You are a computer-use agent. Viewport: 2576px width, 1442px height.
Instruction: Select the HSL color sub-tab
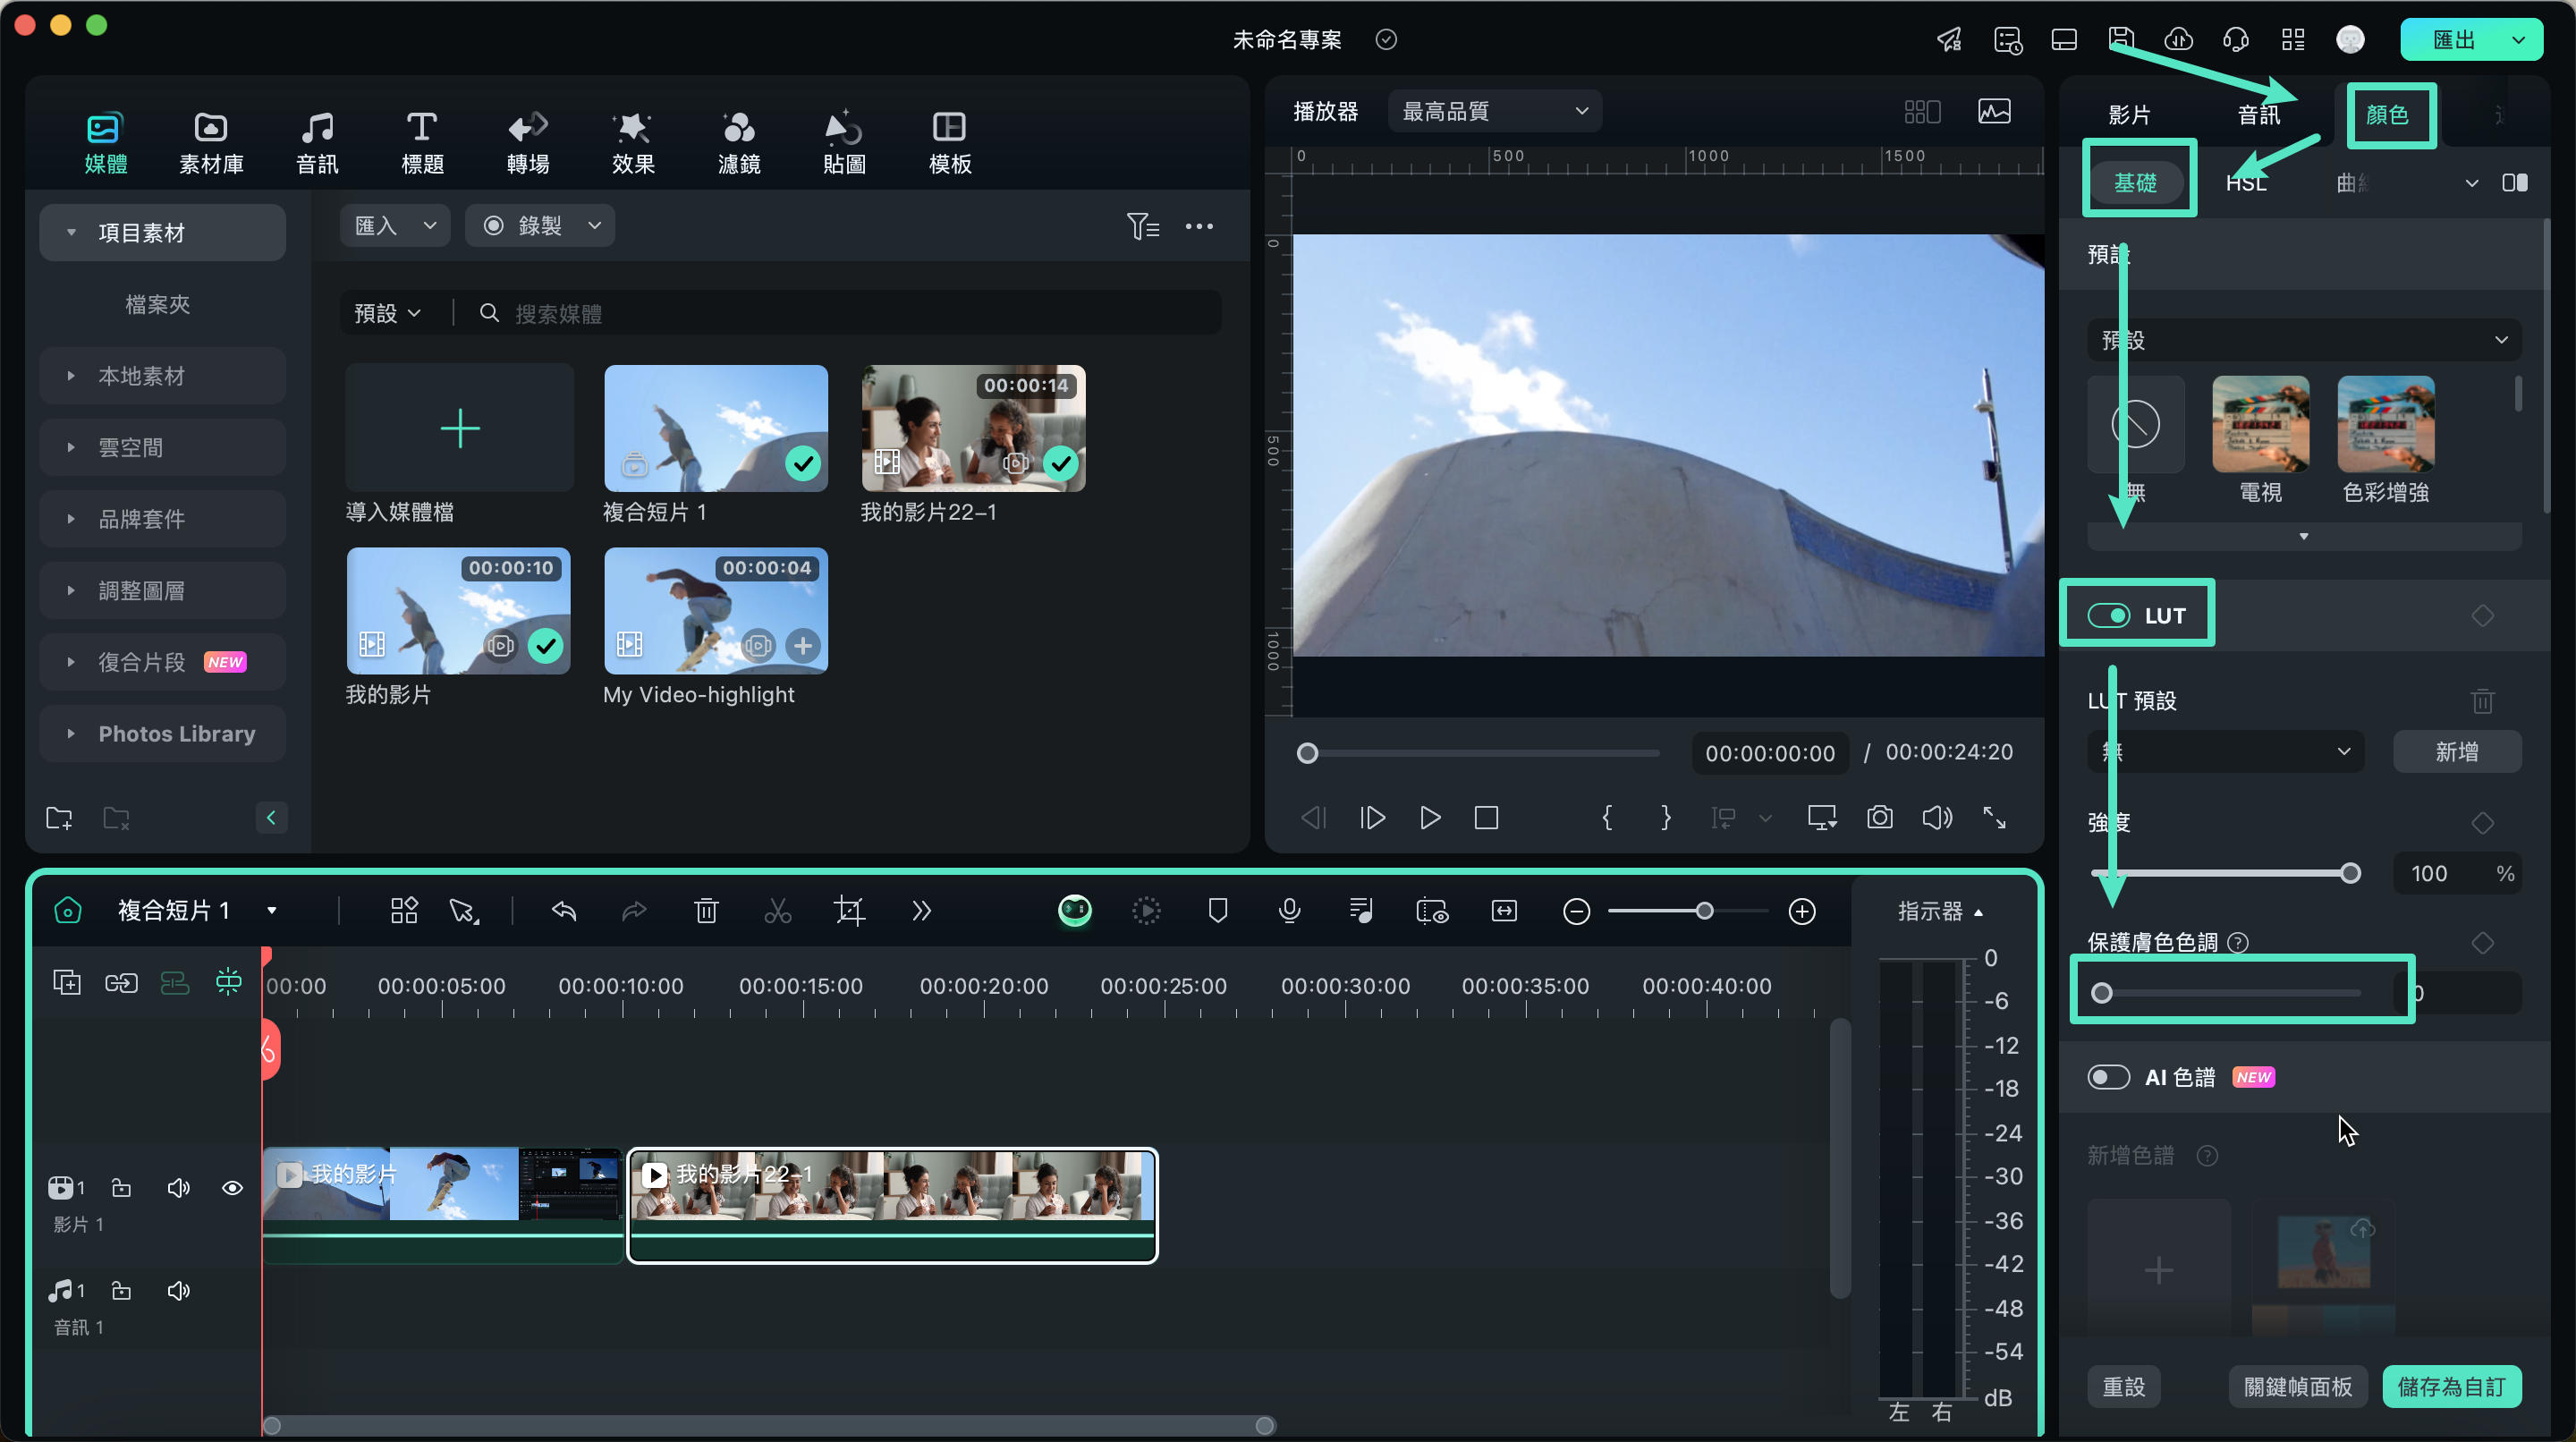point(2246,183)
